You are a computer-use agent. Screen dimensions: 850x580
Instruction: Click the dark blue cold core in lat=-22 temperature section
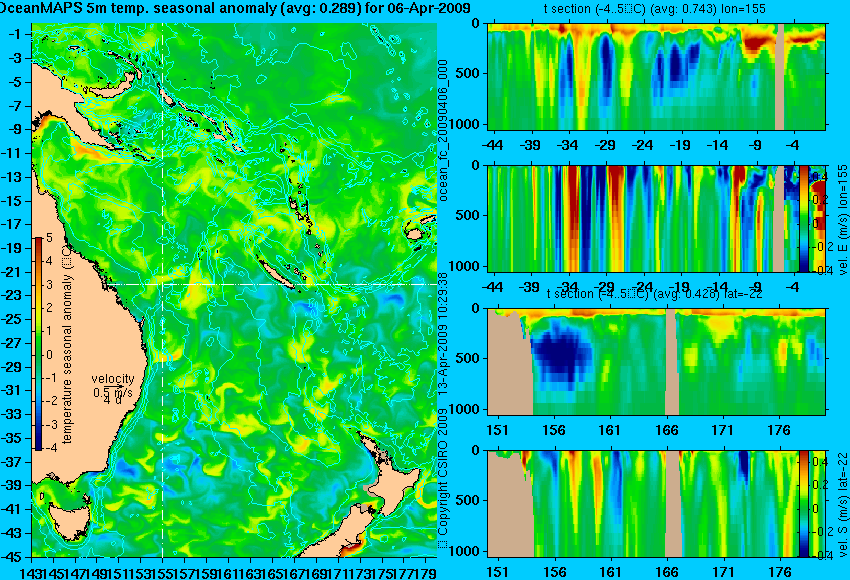pos(561,353)
